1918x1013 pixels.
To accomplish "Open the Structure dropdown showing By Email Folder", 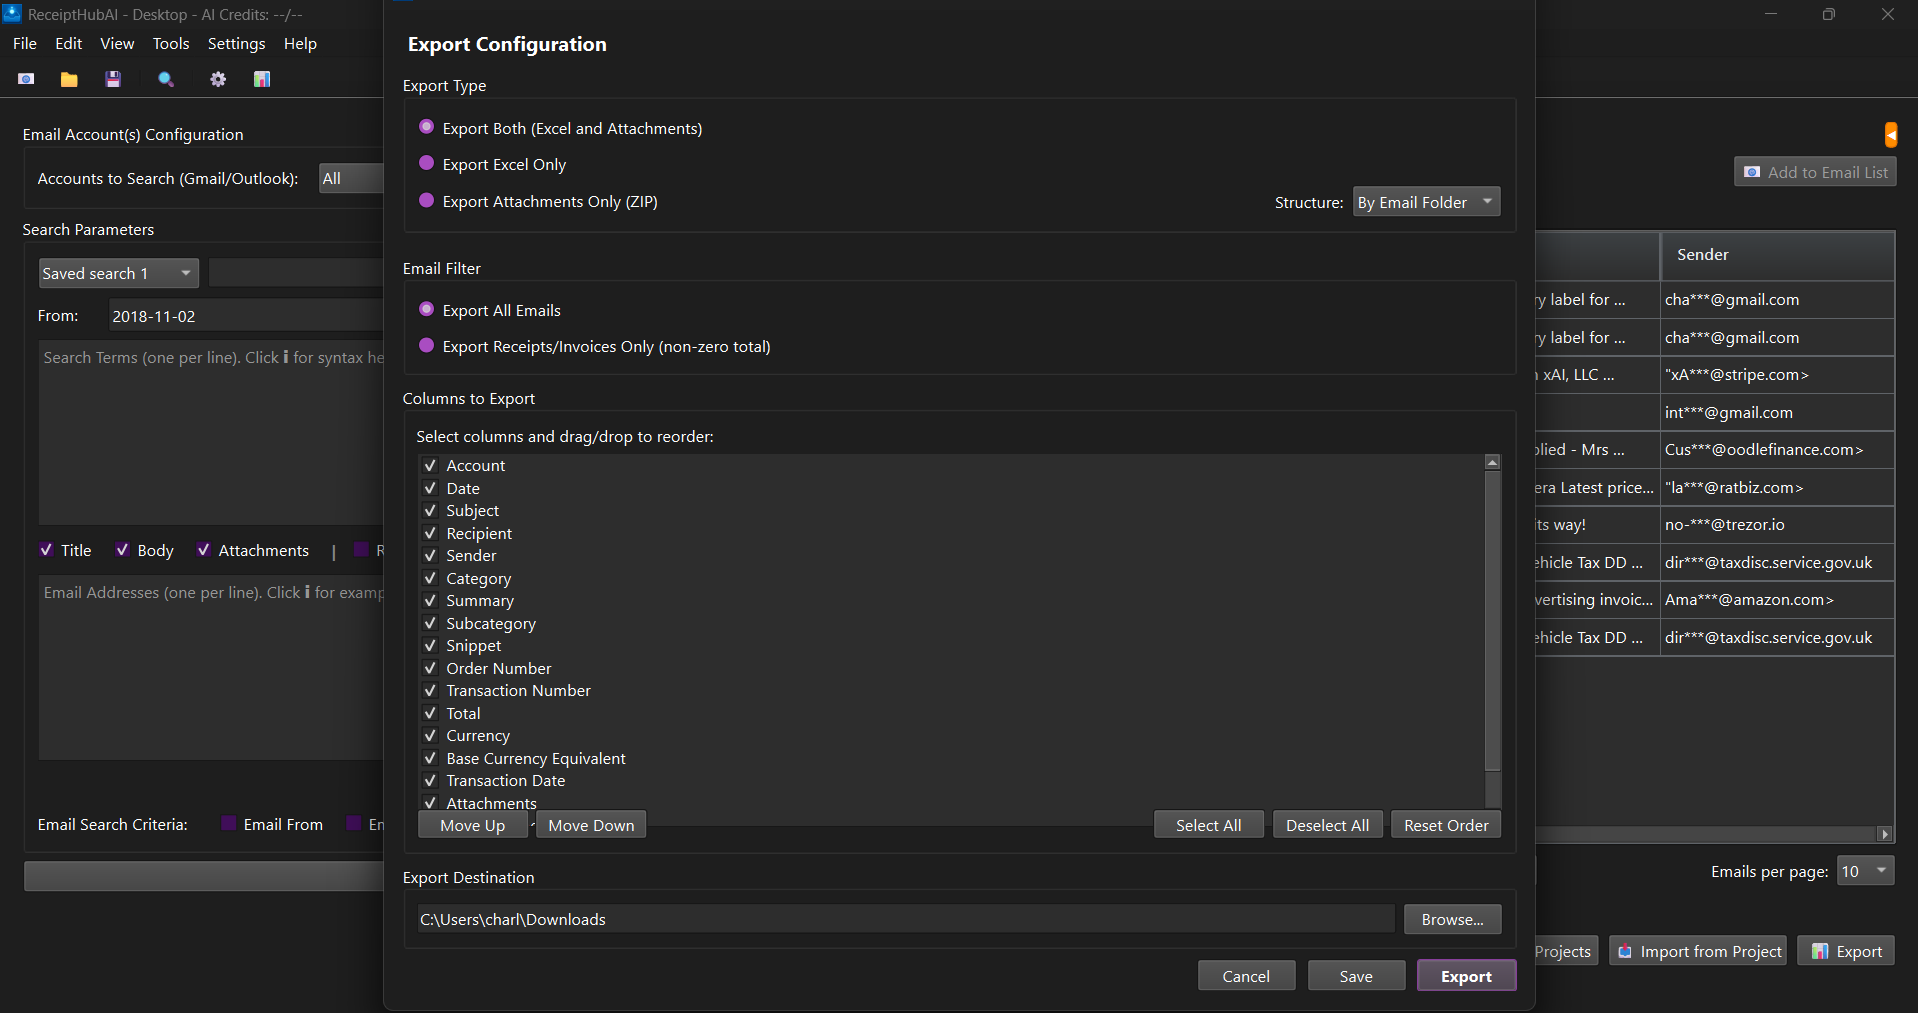I will [1425, 201].
